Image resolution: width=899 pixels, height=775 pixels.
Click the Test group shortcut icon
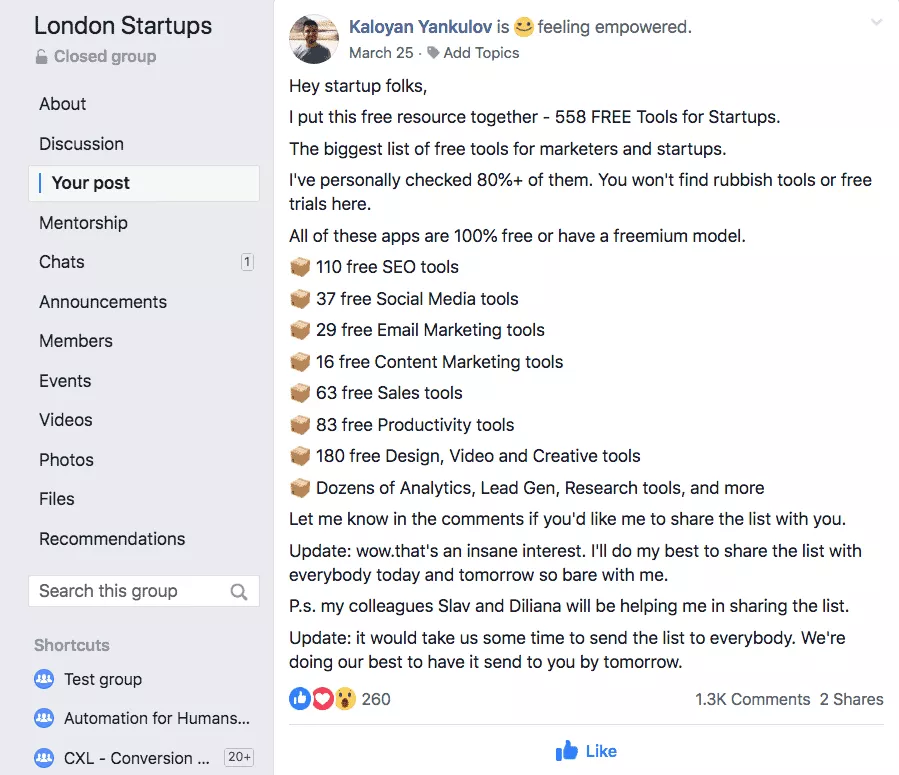(x=44, y=680)
